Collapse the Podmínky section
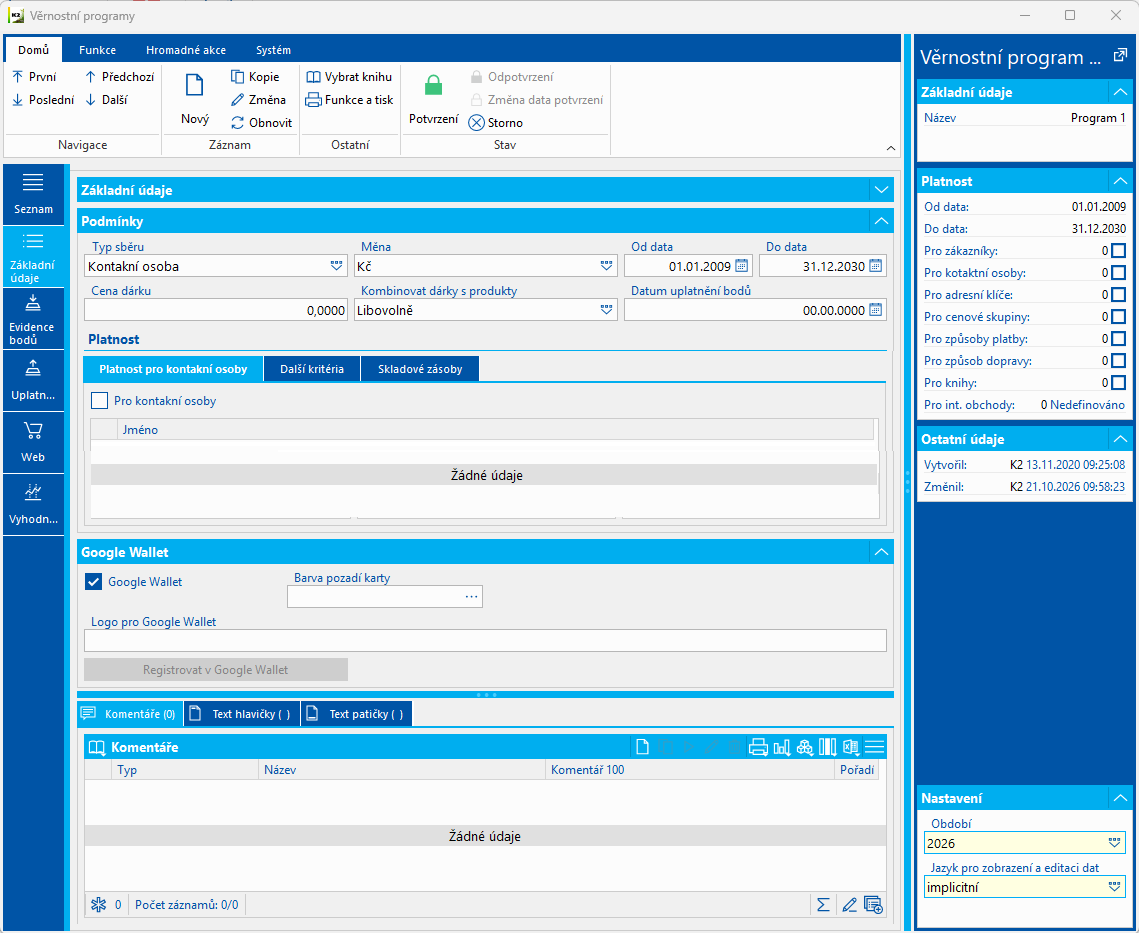The width and height of the screenshot is (1139, 933). (x=881, y=221)
